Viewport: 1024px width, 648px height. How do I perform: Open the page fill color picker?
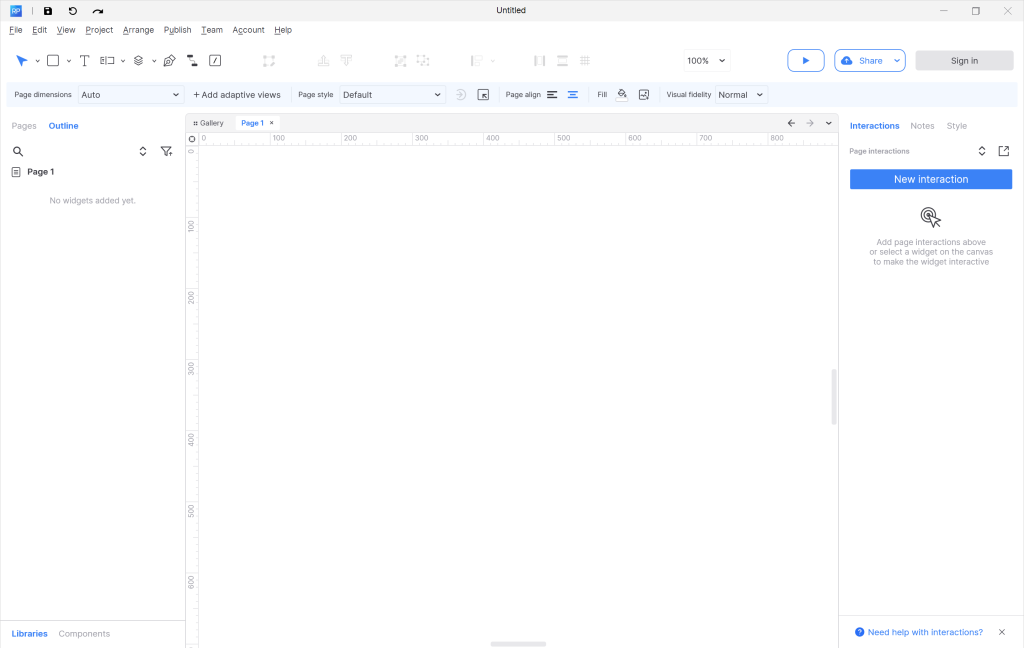(x=622, y=95)
